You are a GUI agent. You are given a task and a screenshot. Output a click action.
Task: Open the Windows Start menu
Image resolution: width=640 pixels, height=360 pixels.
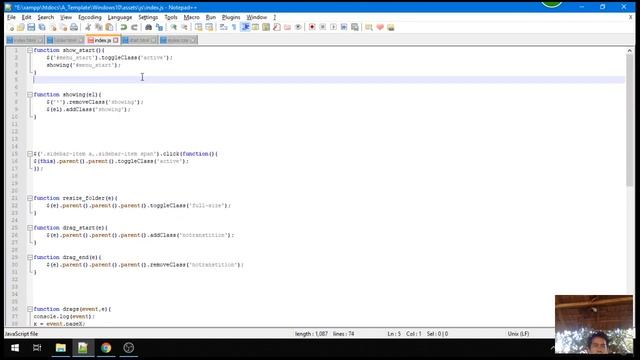(x=15, y=348)
